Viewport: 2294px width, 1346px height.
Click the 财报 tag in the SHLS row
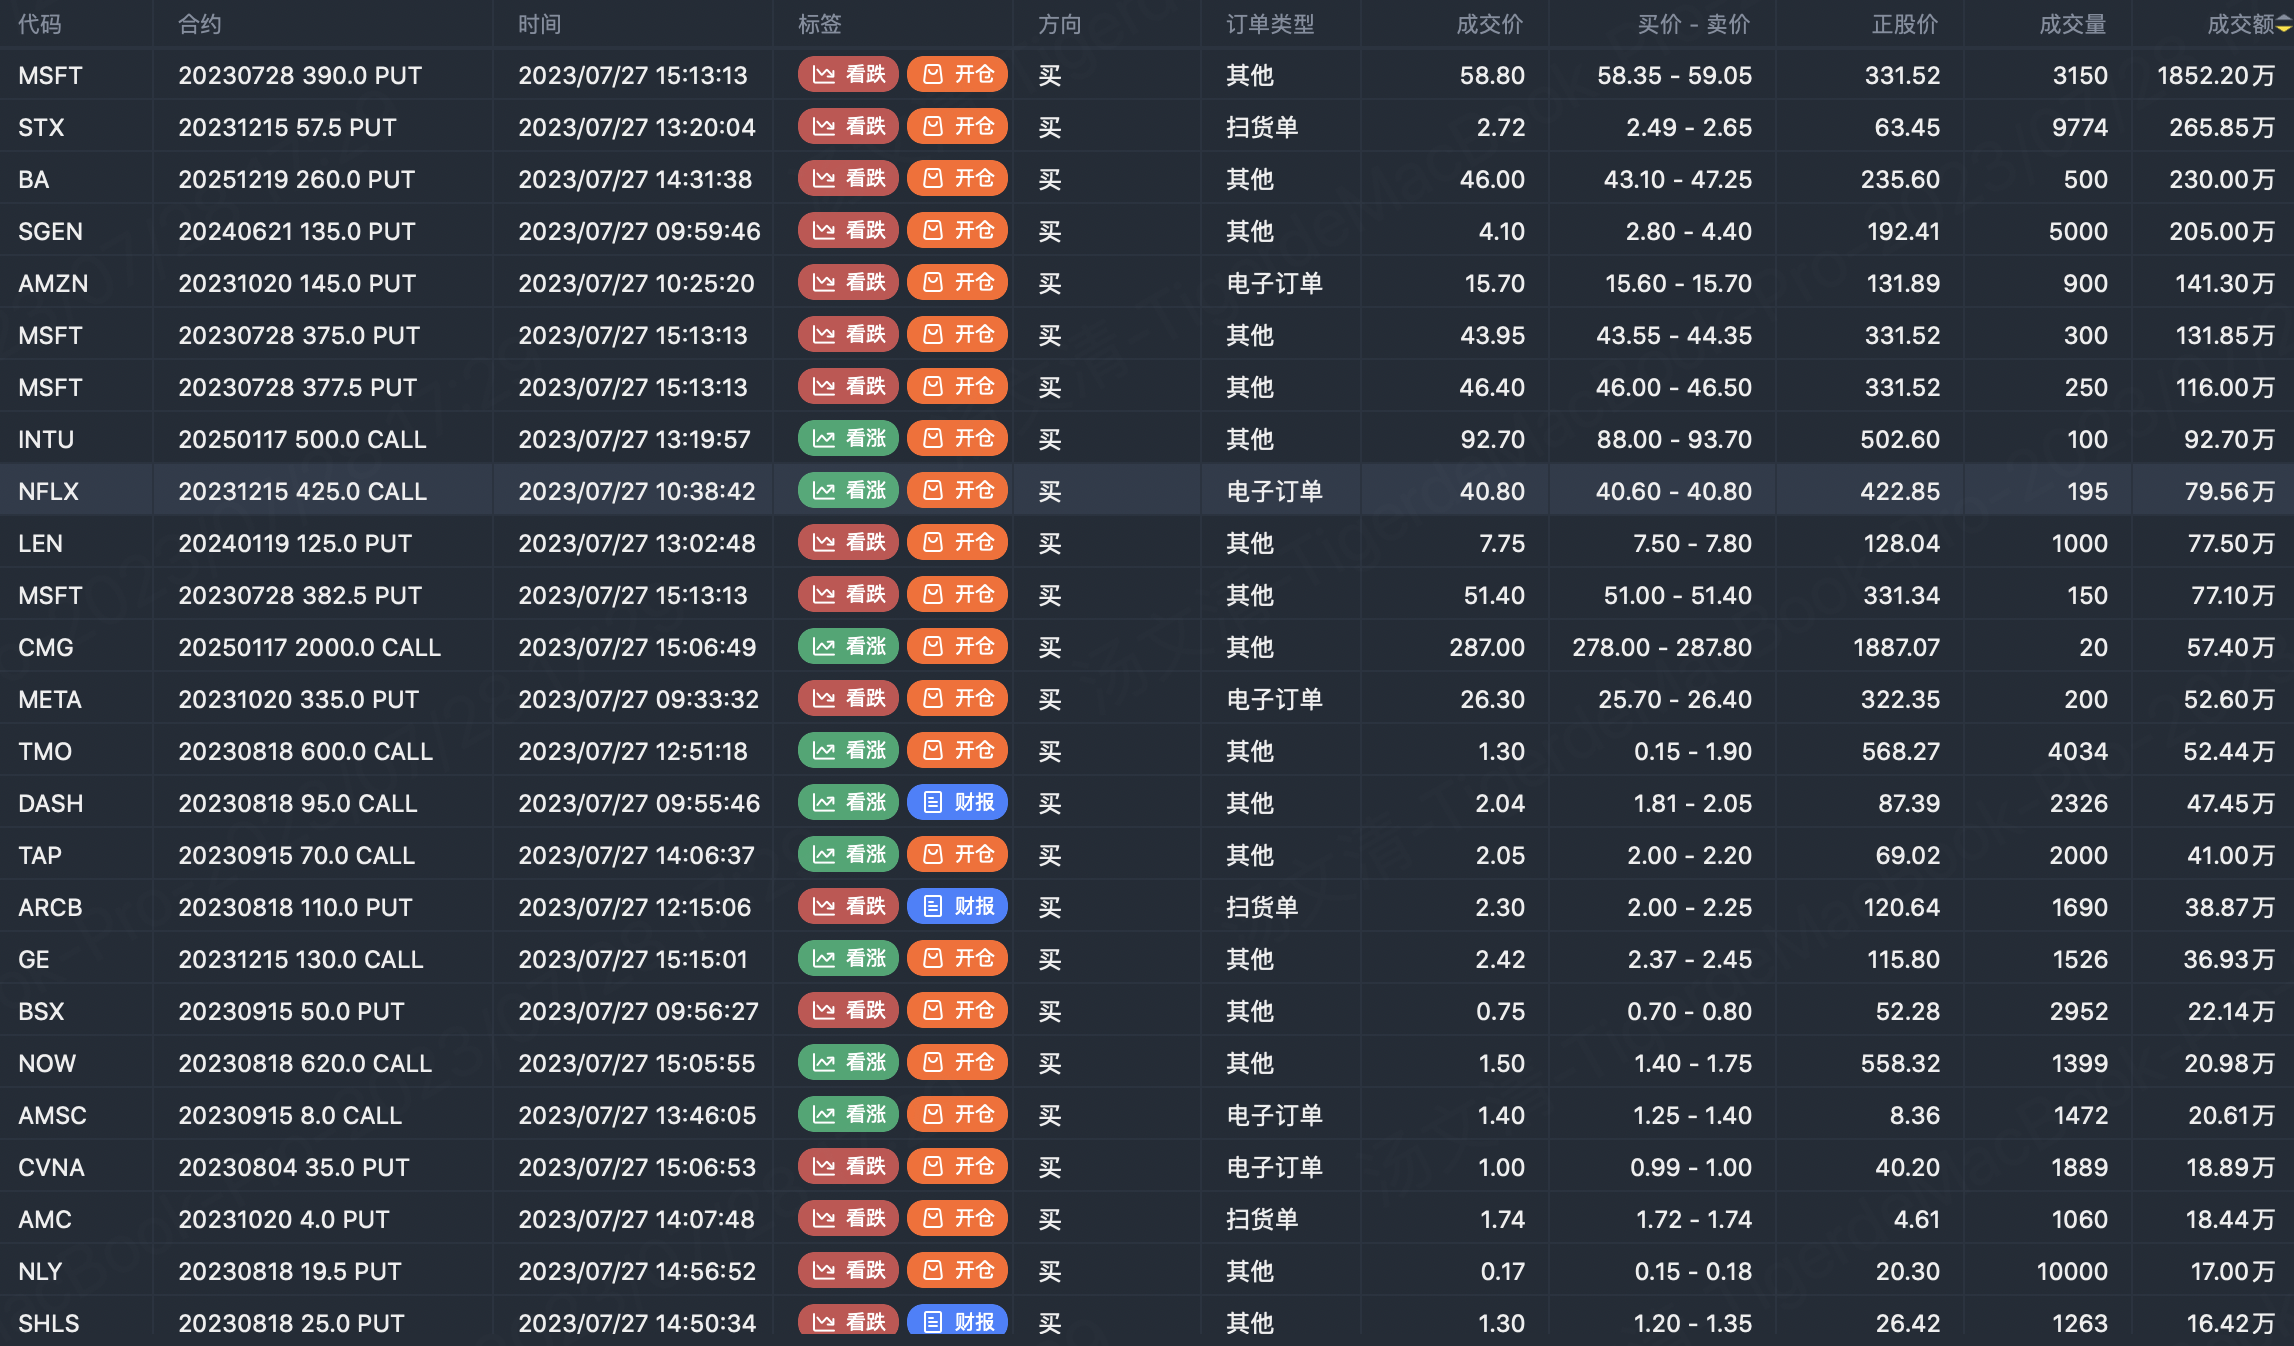[x=957, y=1322]
